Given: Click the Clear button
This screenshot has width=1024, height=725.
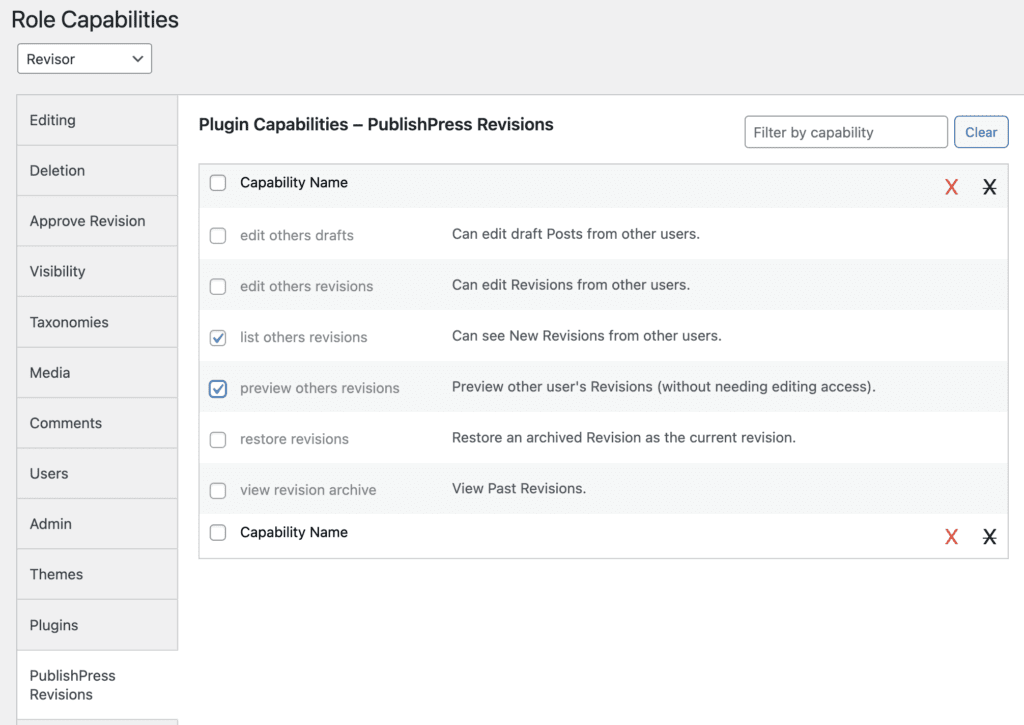Looking at the screenshot, I should [981, 131].
